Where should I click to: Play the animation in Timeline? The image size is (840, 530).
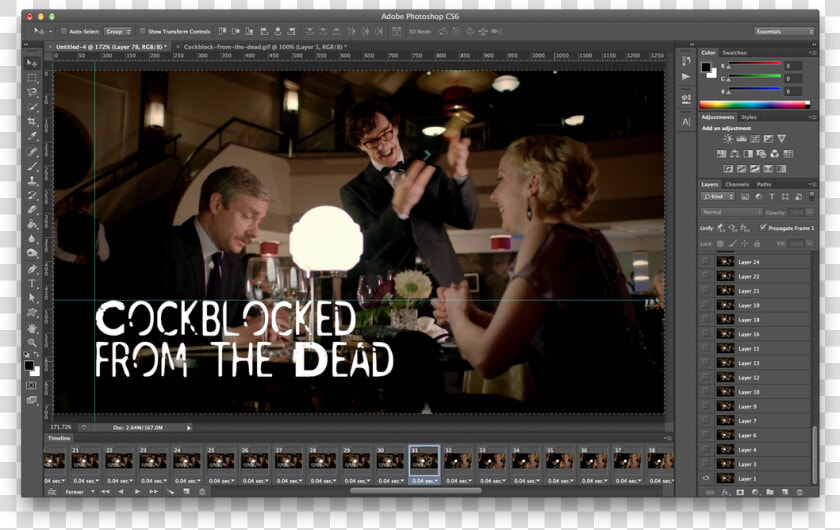click(x=137, y=491)
